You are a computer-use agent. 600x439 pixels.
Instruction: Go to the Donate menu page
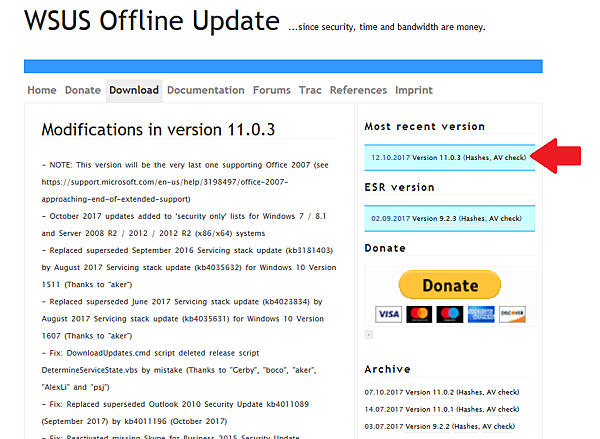tap(83, 90)
